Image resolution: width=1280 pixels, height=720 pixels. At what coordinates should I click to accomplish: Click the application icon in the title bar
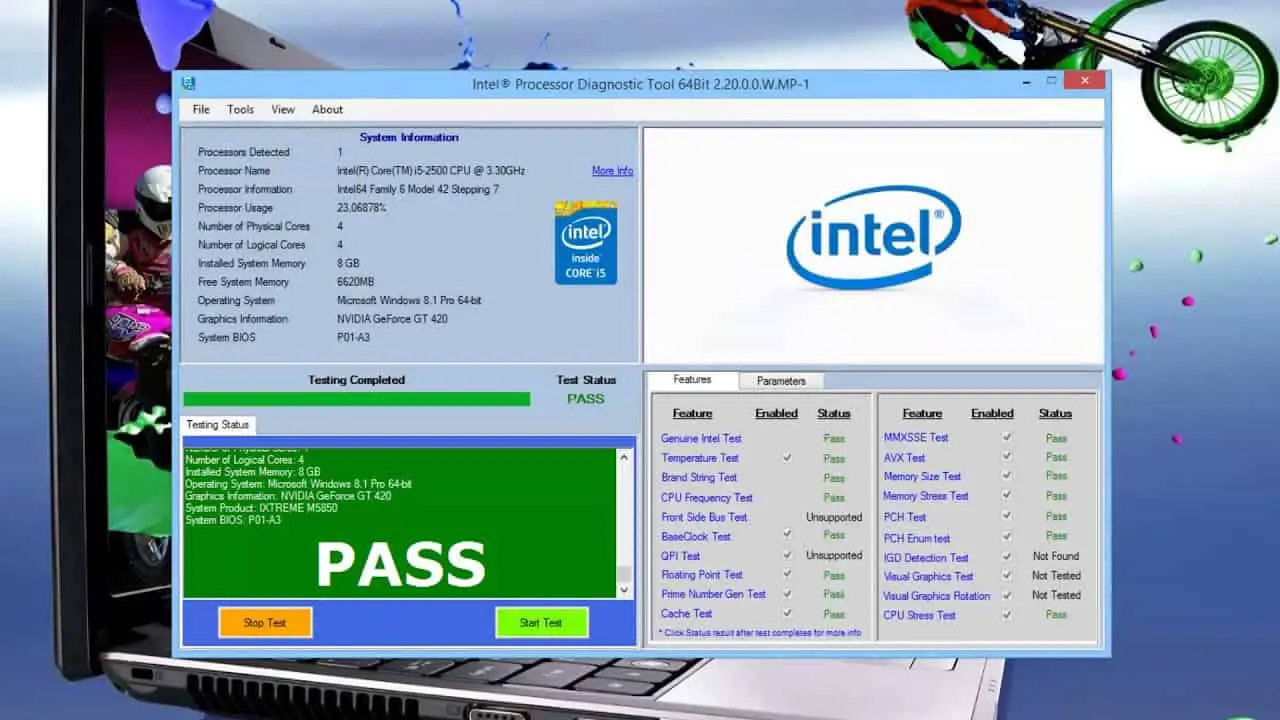(188, 83)
